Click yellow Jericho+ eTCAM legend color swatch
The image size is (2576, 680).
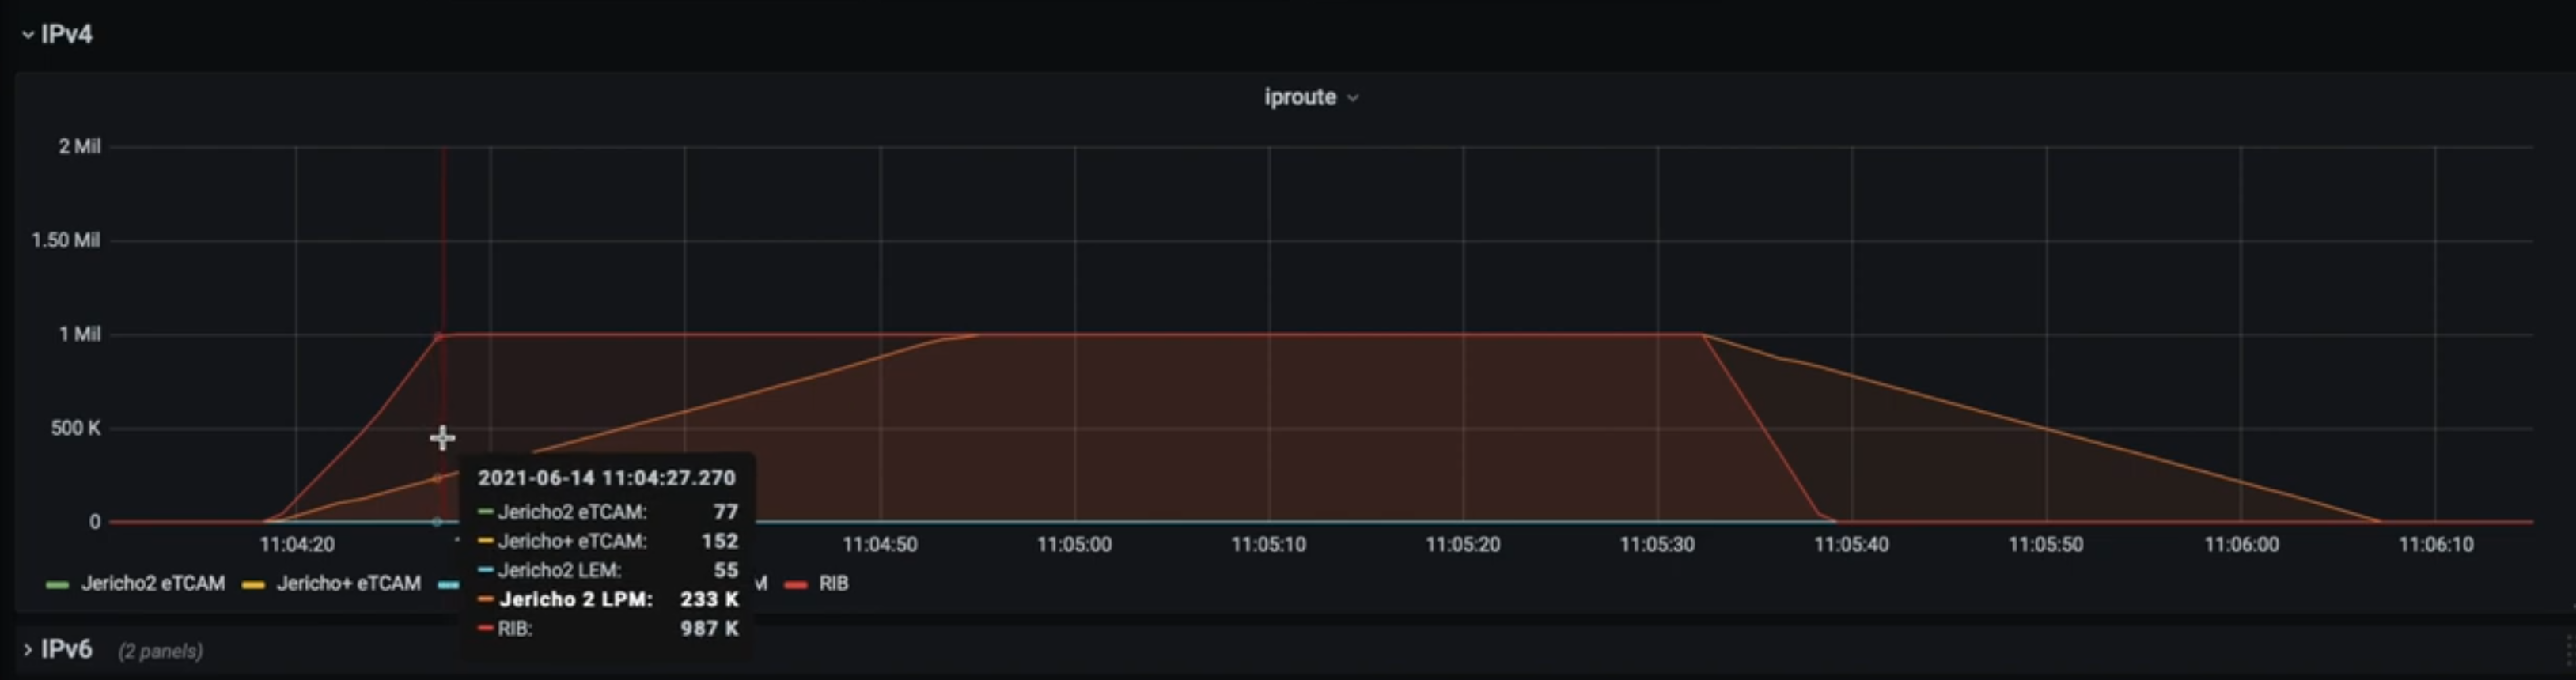[x=253, y=584]
